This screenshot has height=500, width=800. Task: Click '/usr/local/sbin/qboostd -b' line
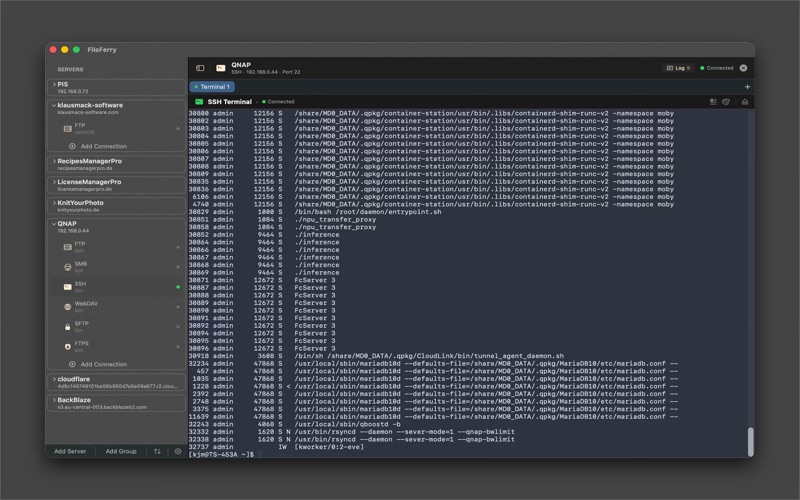point(347,424)
